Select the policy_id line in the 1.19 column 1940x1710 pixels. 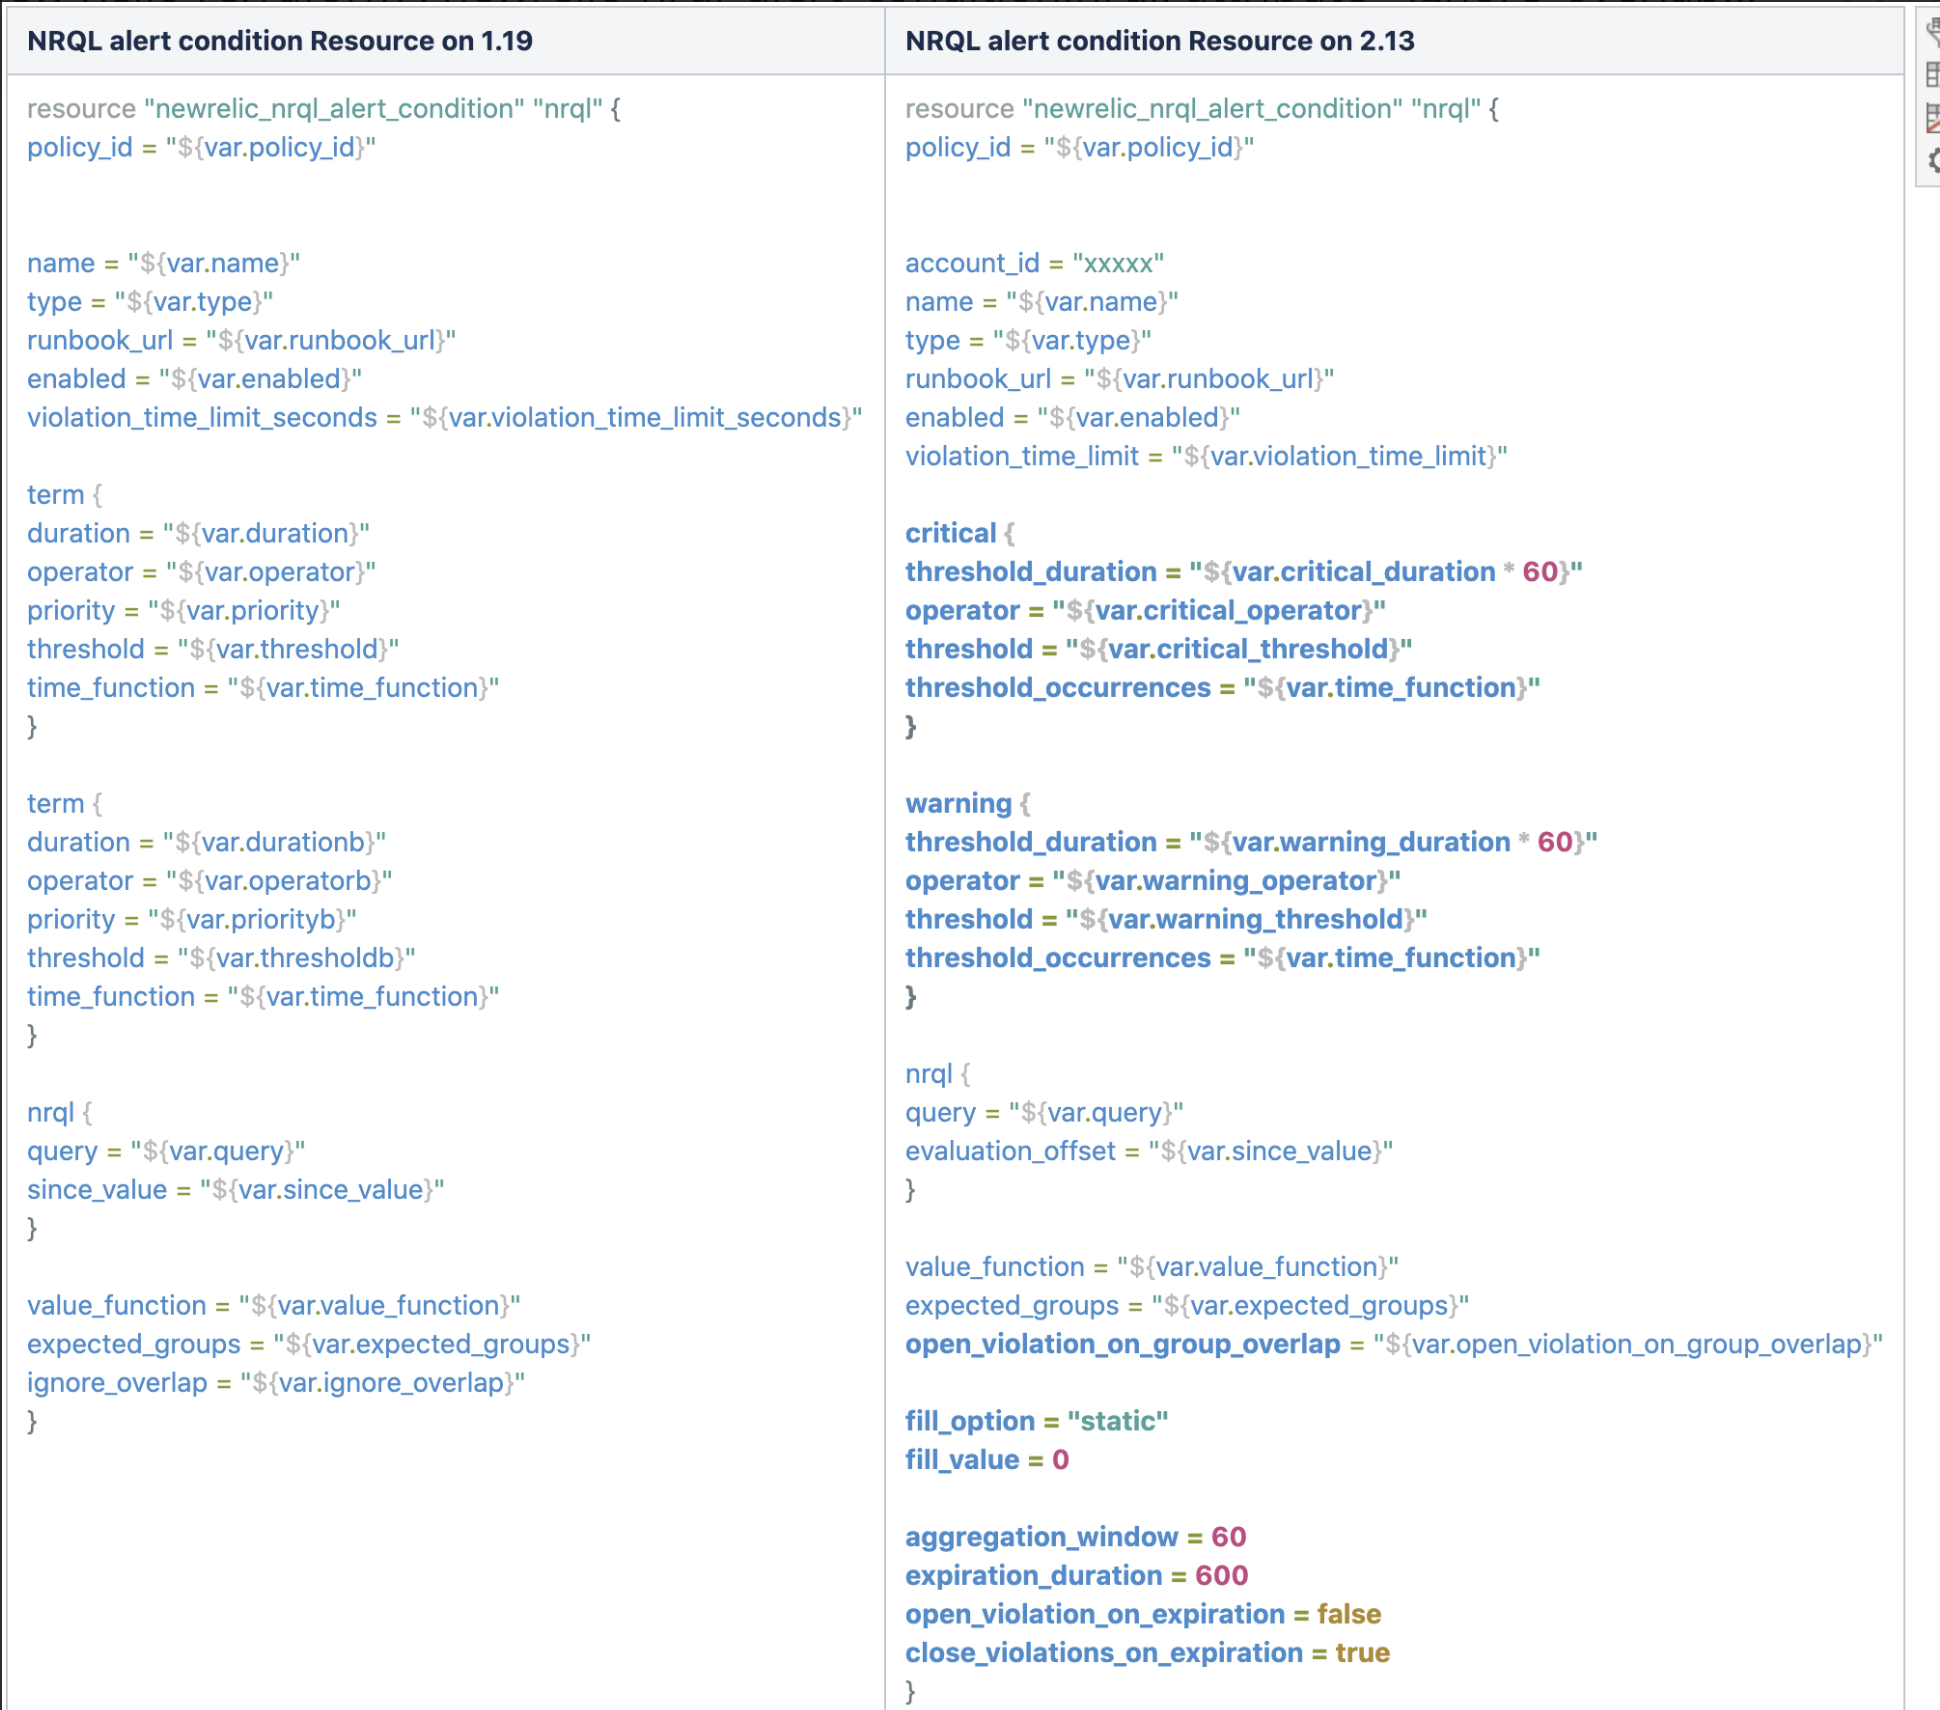[x=200, y=148]
